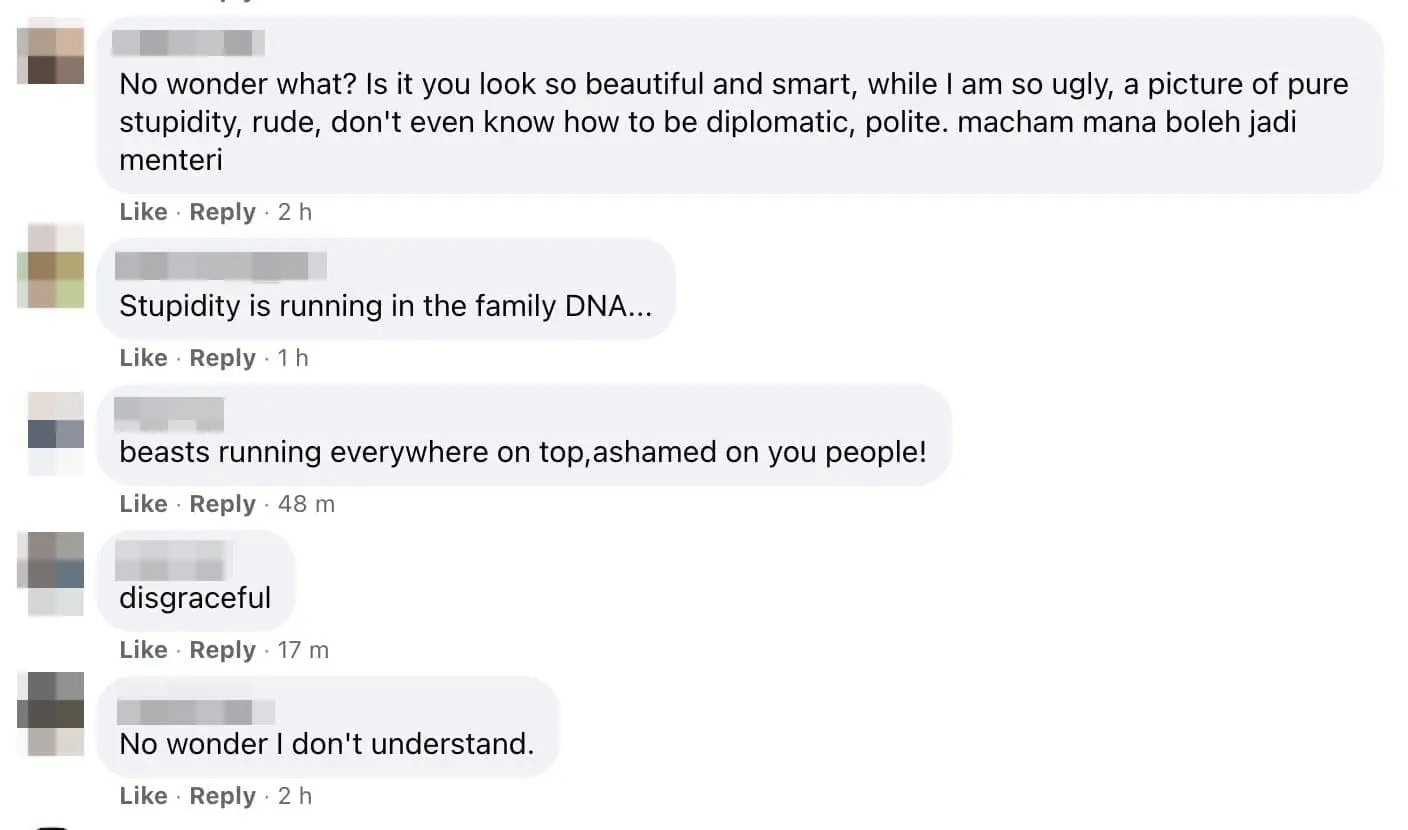Click avatar next to "Stupidity is running" comment
1408x830 pixels.
point(50,266)
